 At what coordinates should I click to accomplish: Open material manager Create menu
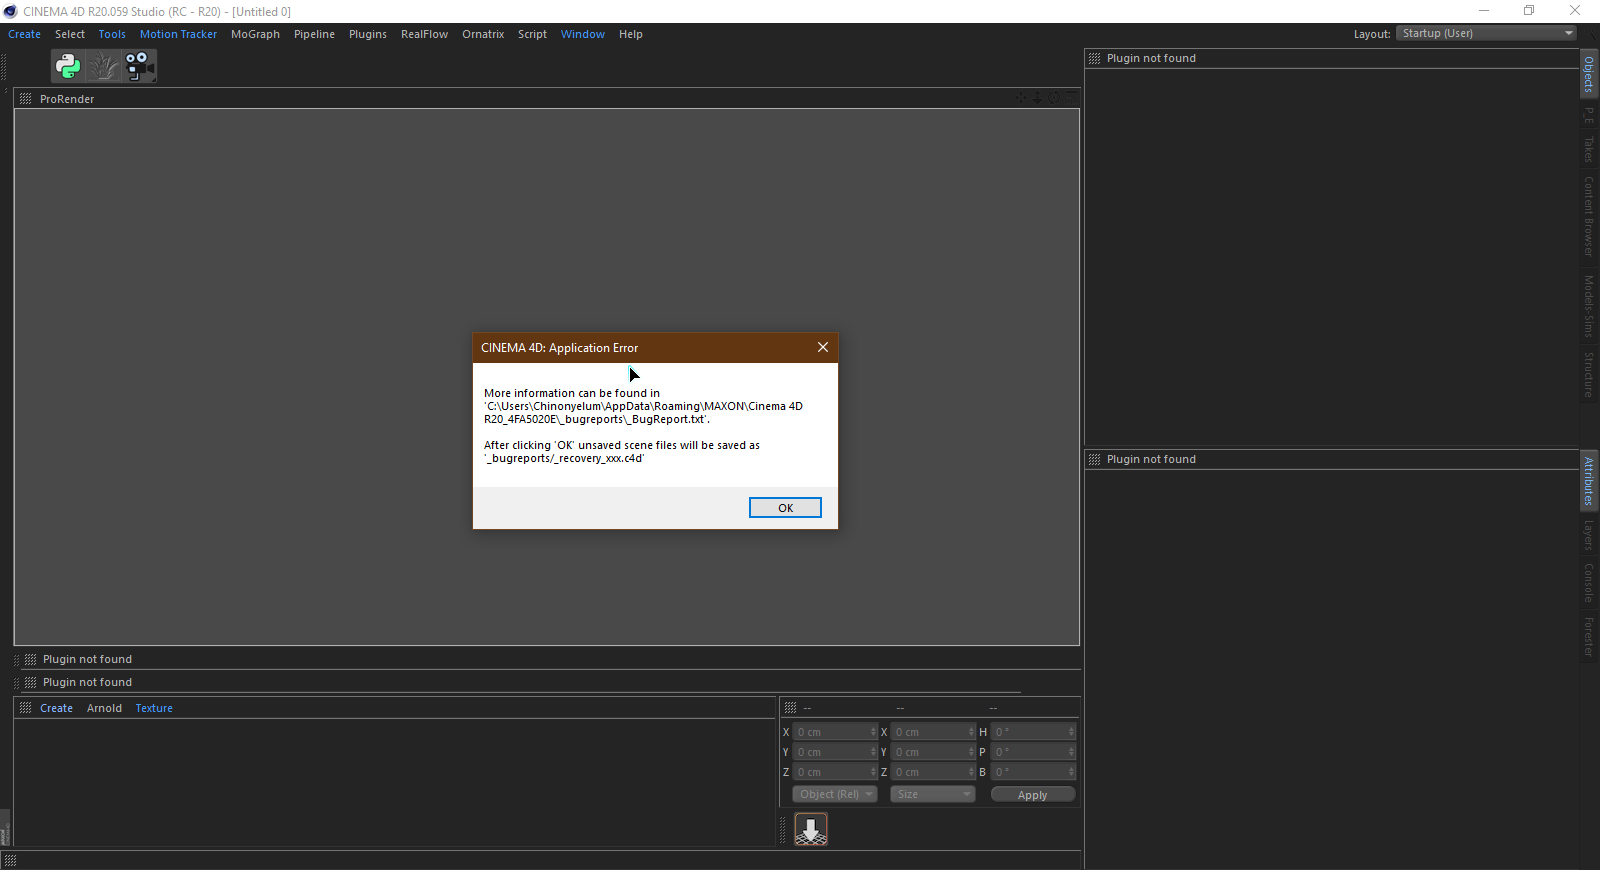coord(56,708)
